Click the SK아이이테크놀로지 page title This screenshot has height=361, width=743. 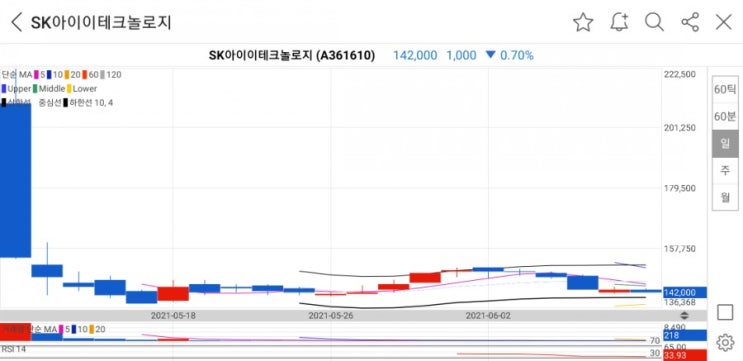click(100, 22)
